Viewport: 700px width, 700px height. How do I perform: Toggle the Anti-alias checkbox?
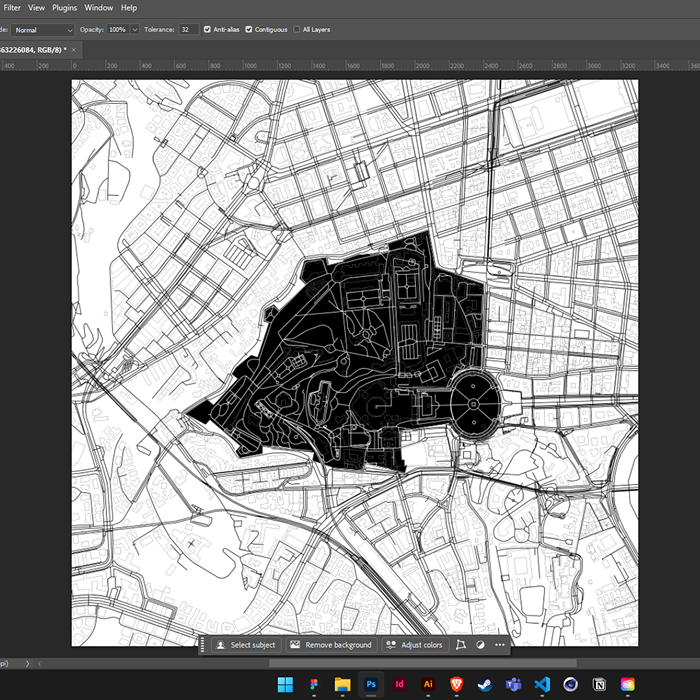(x=208, y=30)
